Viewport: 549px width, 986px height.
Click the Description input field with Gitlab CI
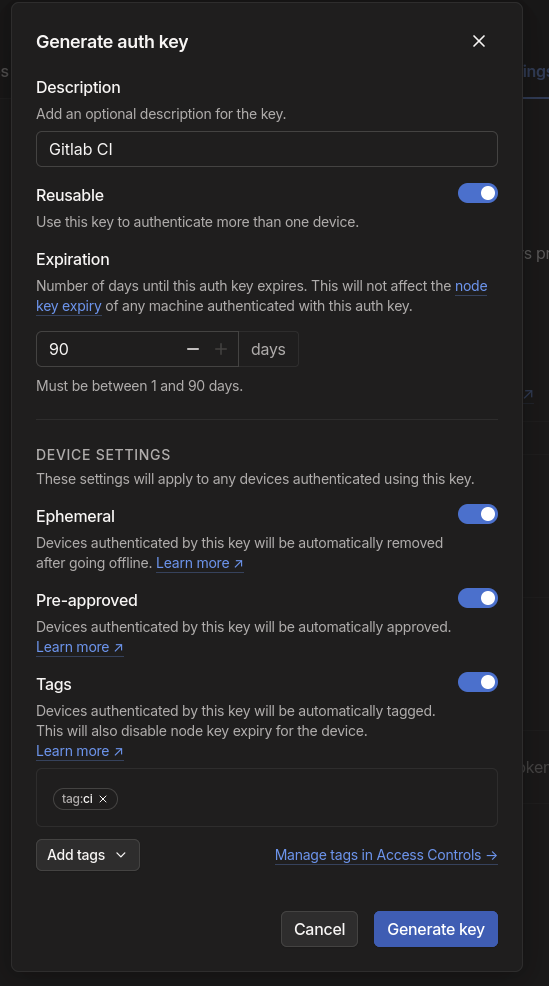[x=267, y=149]
